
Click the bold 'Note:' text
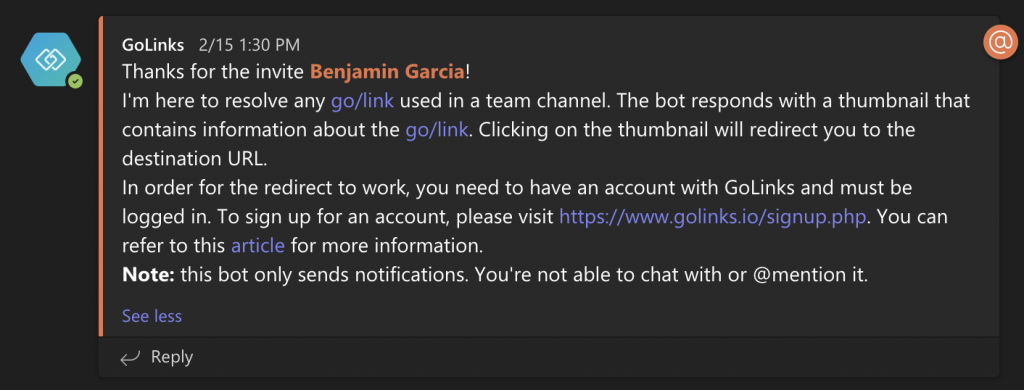(x=148, y=275)
